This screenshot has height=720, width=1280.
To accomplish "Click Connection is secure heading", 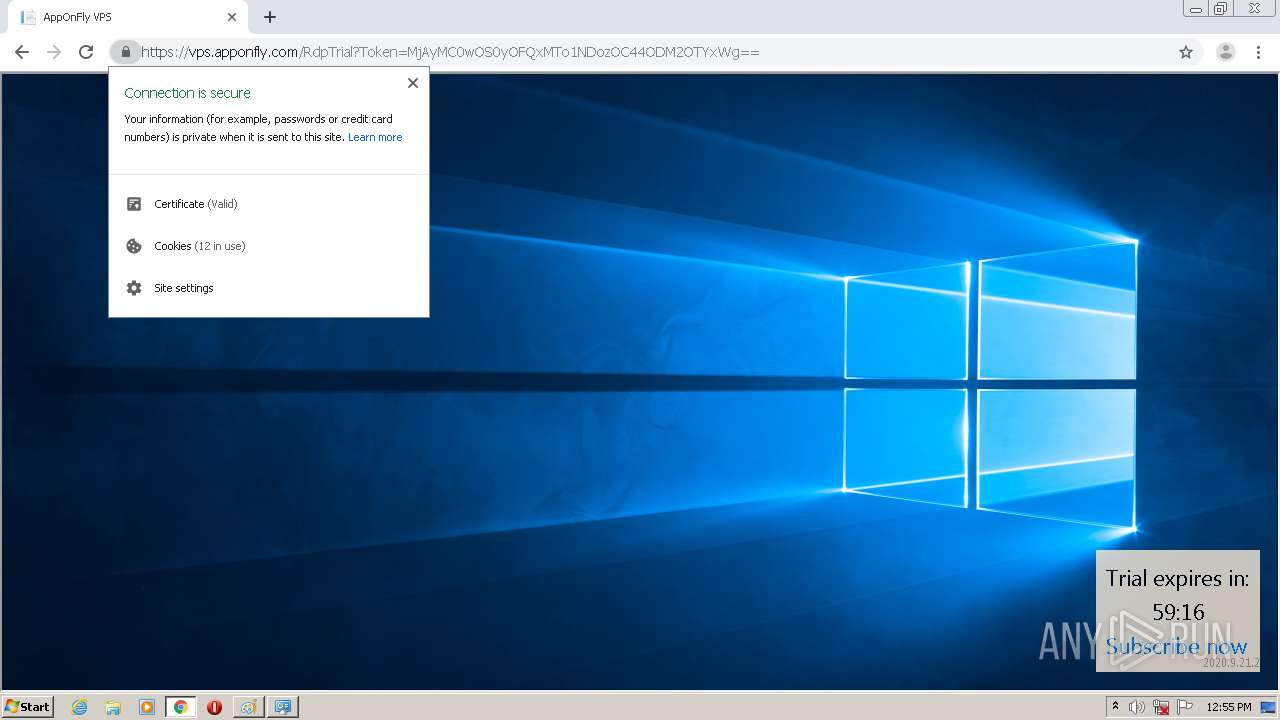I will point(187,93).
